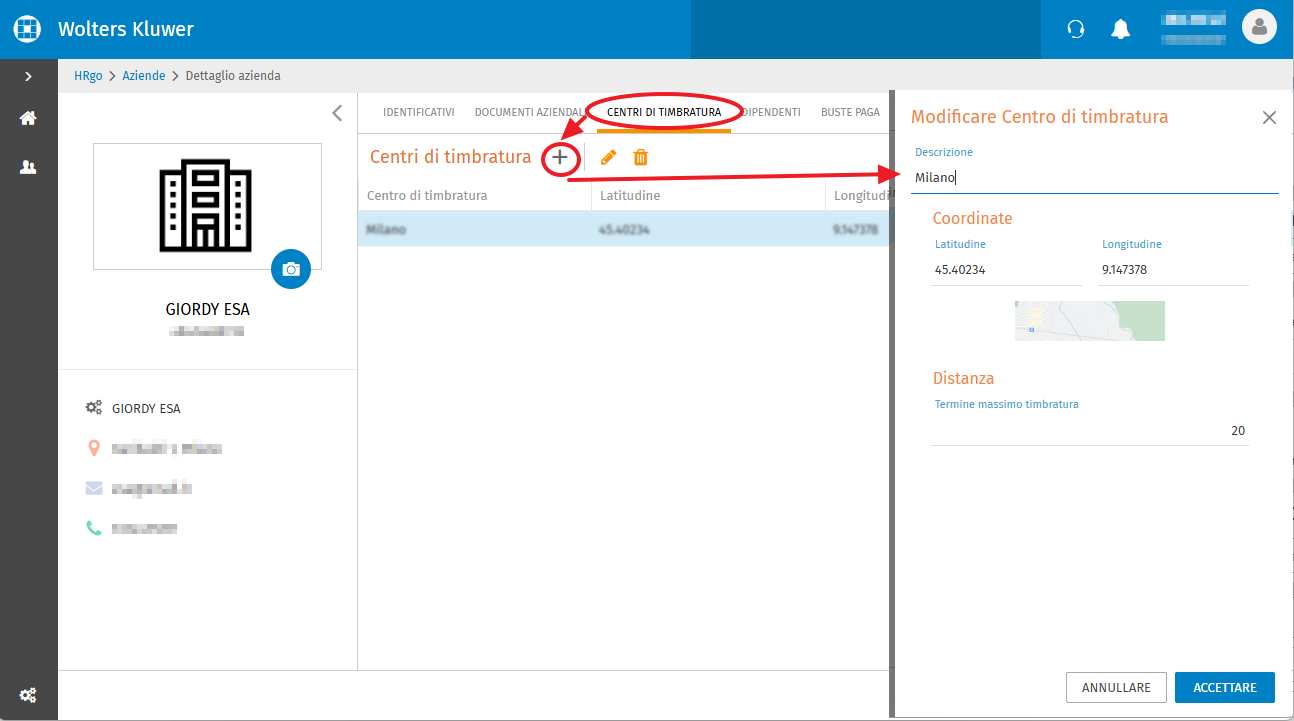Open the settings gears in sidebar

[28, 695]
